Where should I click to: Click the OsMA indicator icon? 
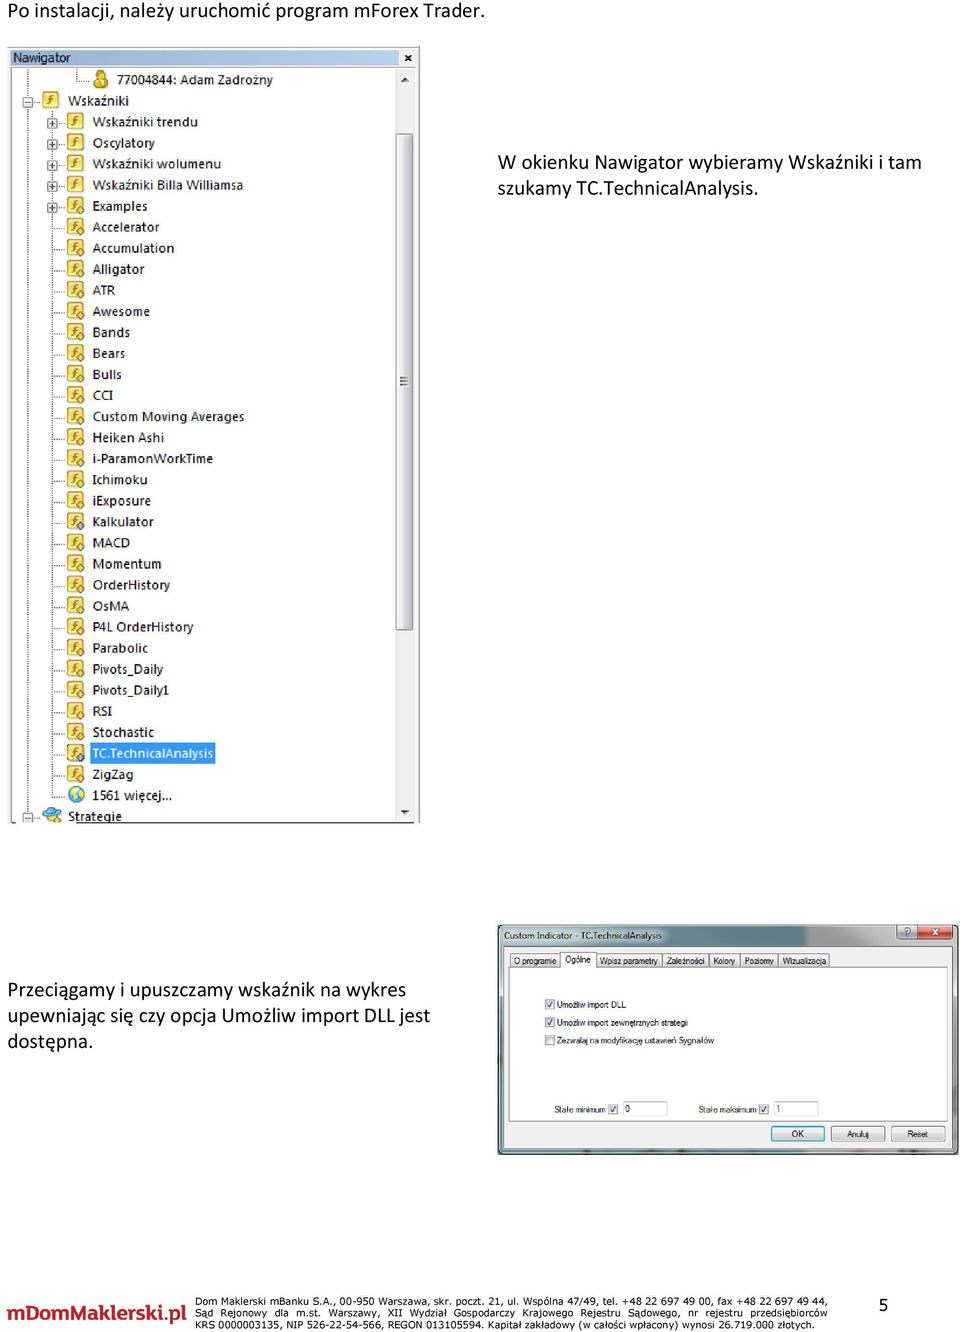[76, 605]
